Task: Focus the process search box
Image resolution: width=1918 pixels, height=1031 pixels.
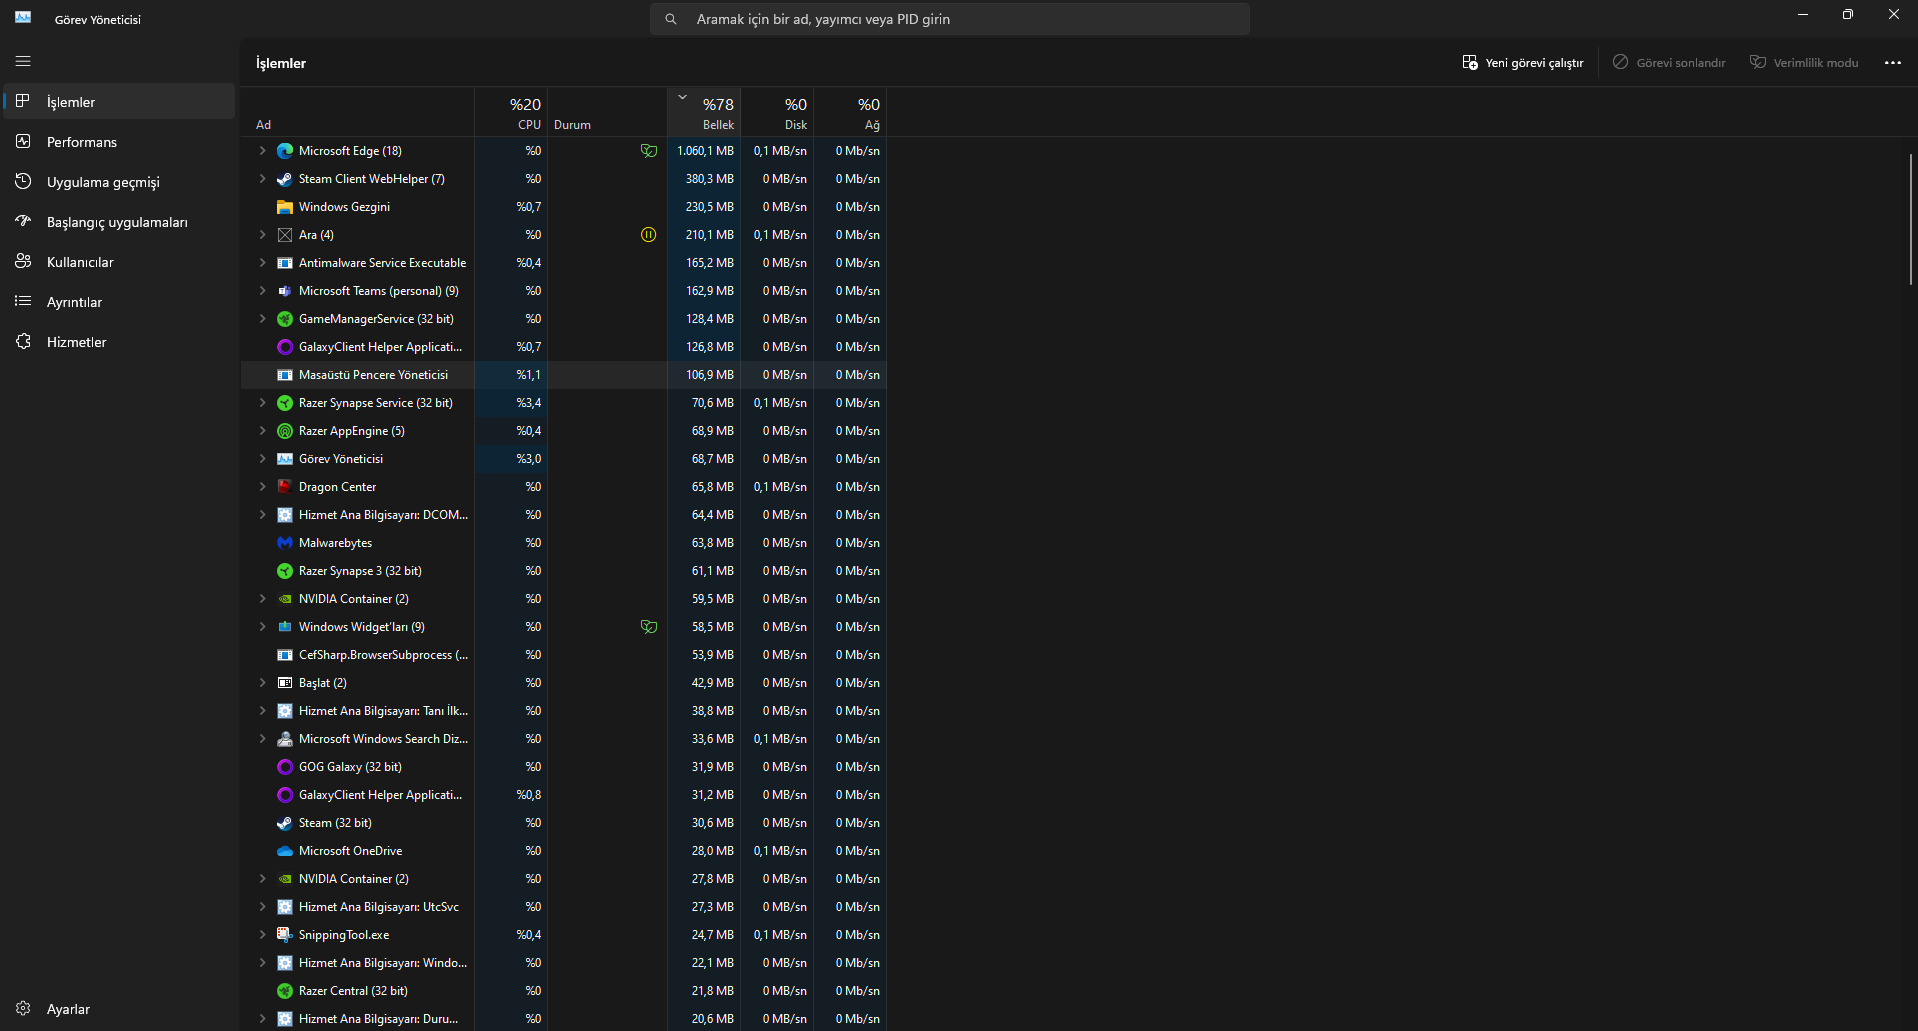Action: 950,19
